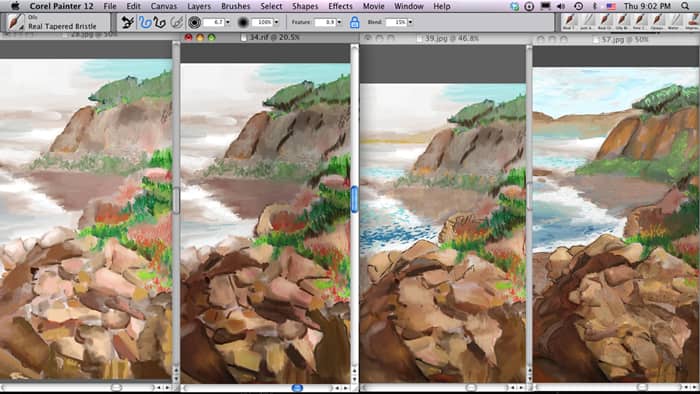
Task: Open the Canvas menu
Action: pos(163,6)
